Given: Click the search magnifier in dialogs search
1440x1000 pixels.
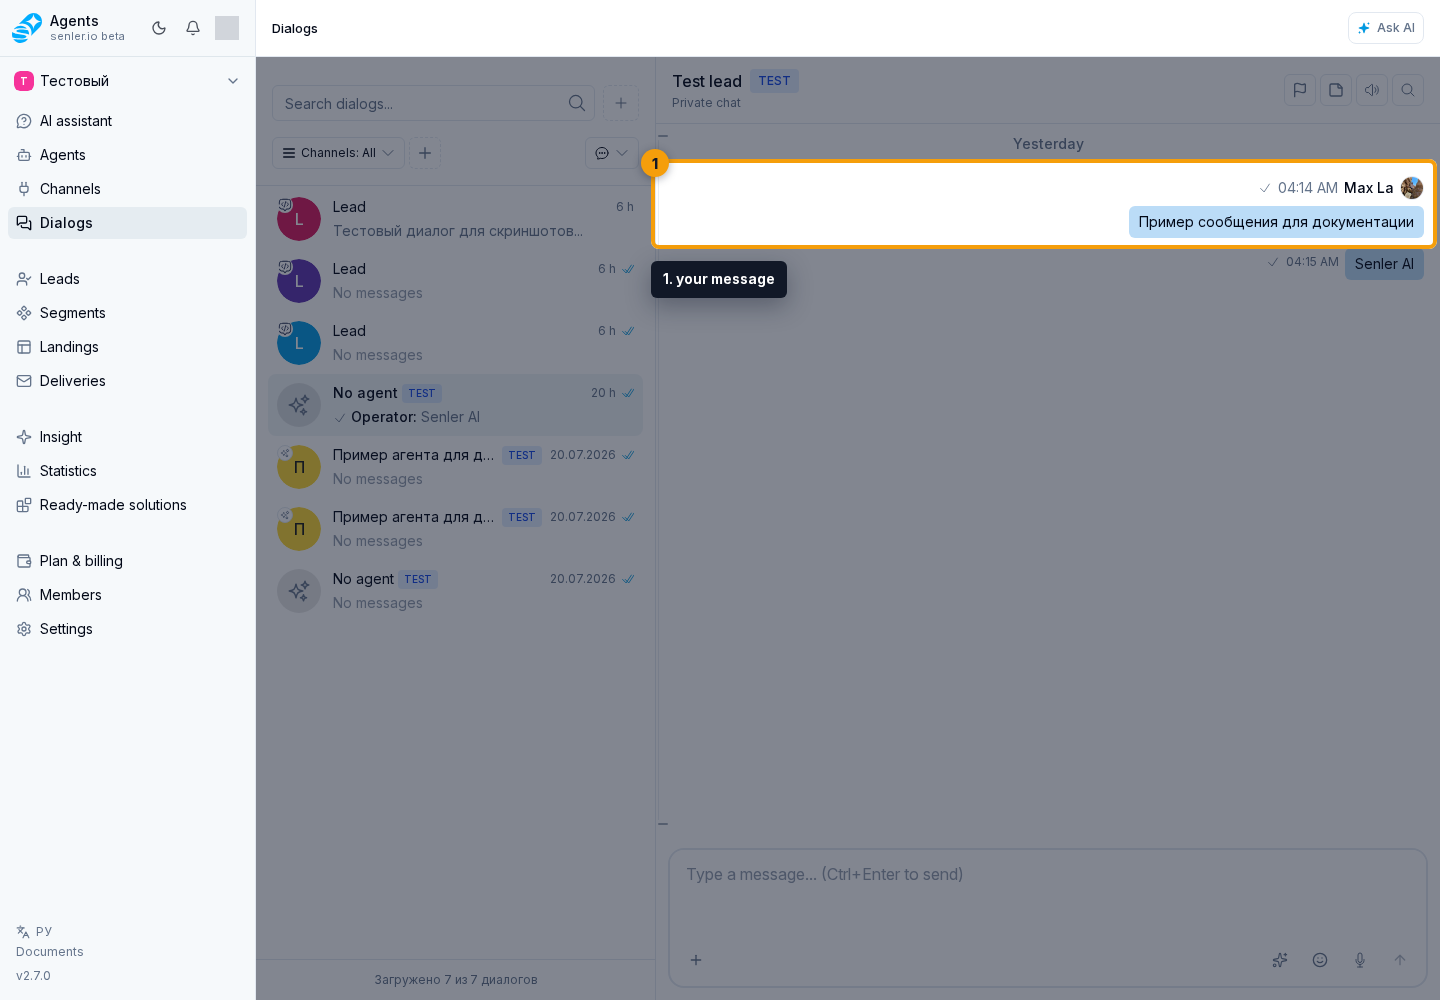Looking at the screenshot, I should pyautogui.click(x=577, y=103).
